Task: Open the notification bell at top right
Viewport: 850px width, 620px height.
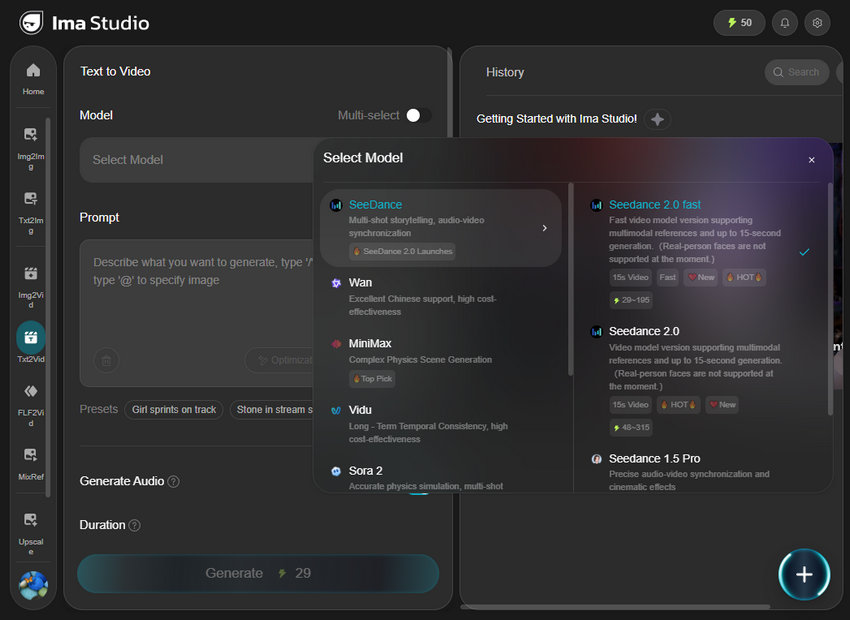Action: [x=784, y=22]
